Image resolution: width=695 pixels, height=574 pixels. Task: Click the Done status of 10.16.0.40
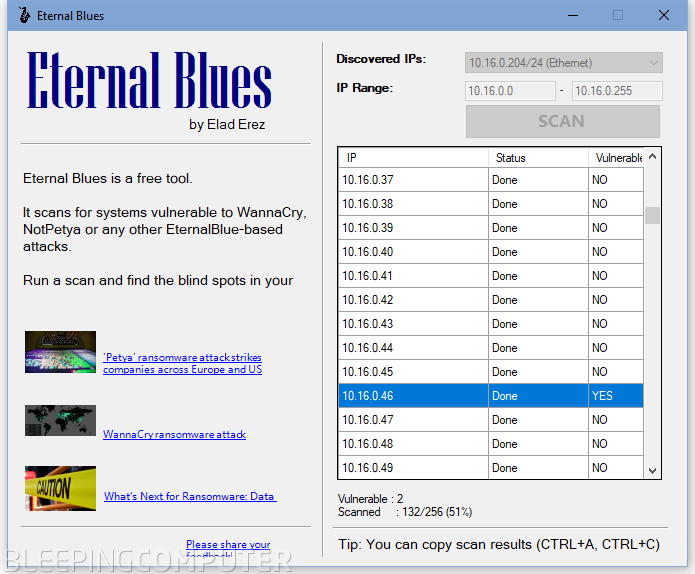click(538, 251)
